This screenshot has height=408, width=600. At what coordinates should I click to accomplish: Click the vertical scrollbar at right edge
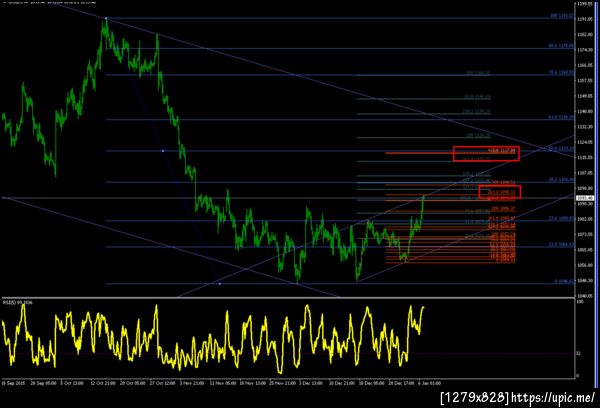click(597, 193)
